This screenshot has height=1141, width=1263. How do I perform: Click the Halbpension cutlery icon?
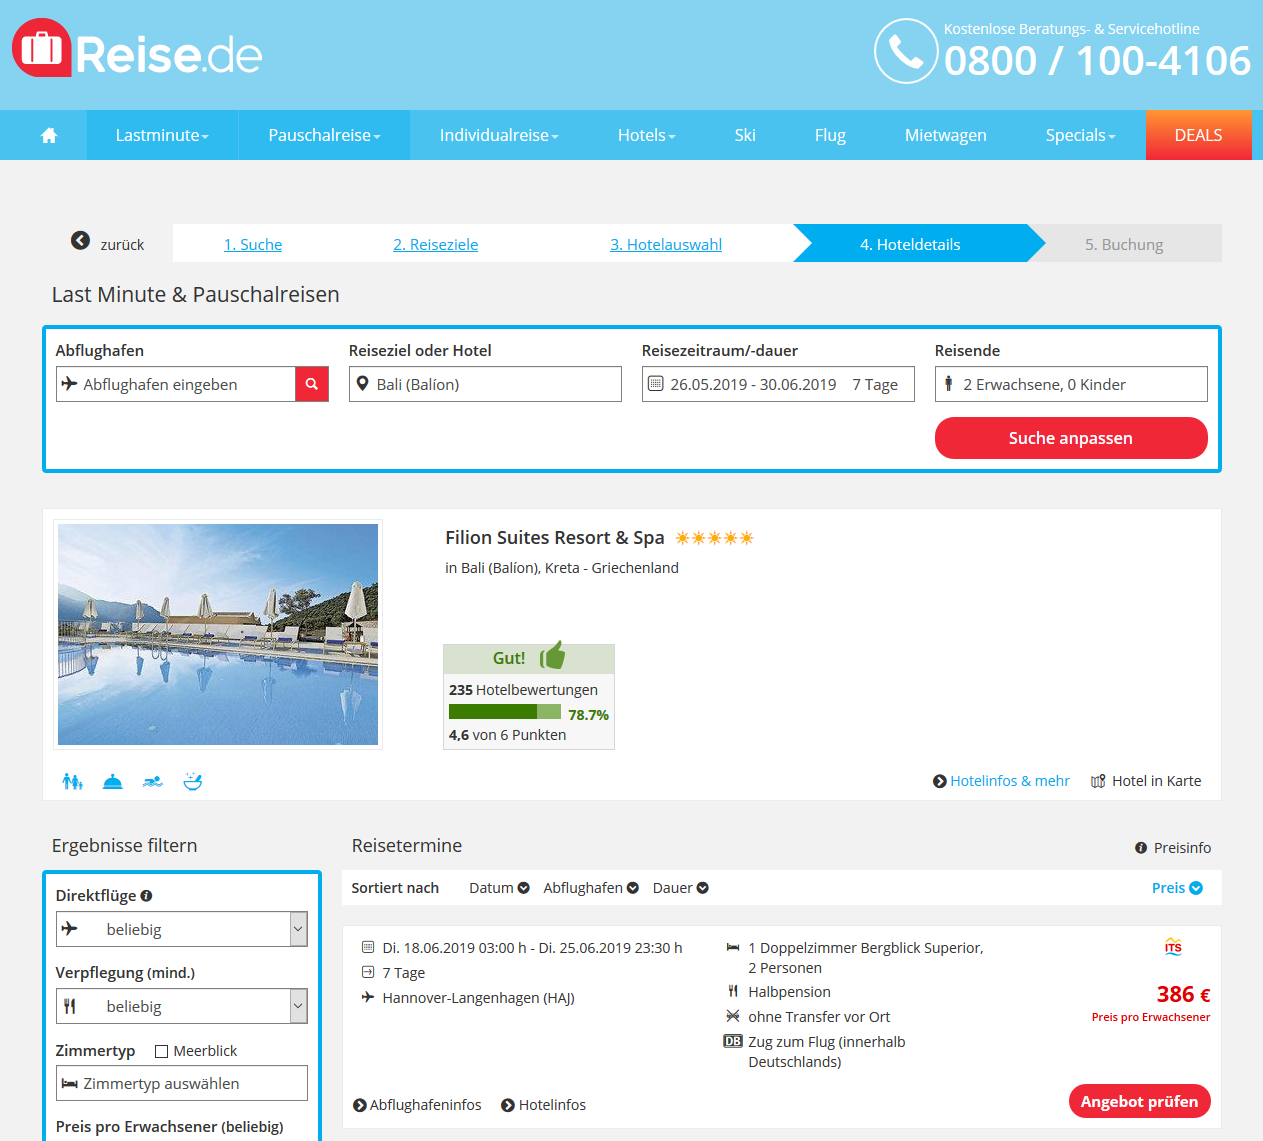click(733, 991)
